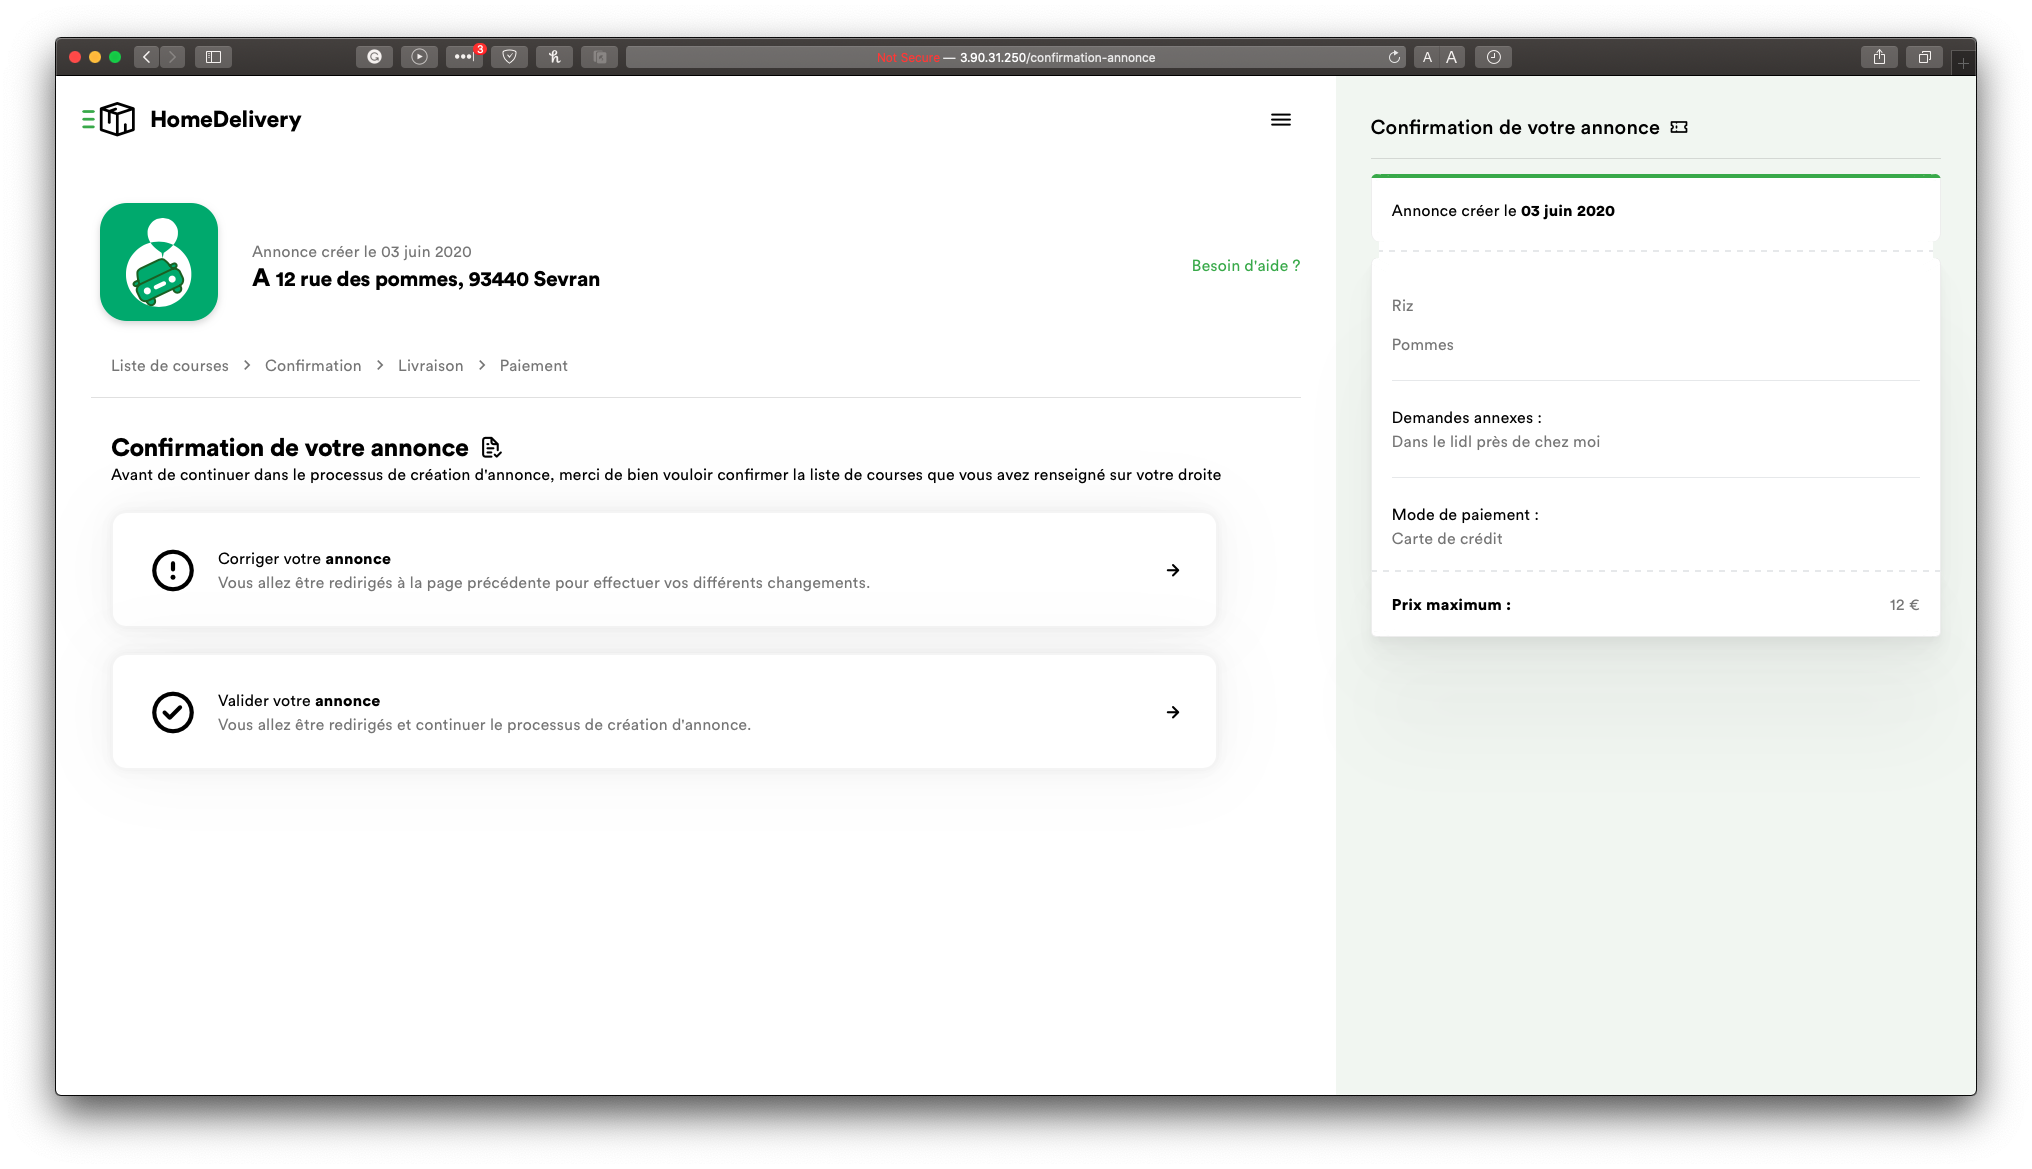The width and height of the screenshot is (2032, 1169).
Task: Click arrow on Corriger votre annonce card
Action: click(1173, 570)
